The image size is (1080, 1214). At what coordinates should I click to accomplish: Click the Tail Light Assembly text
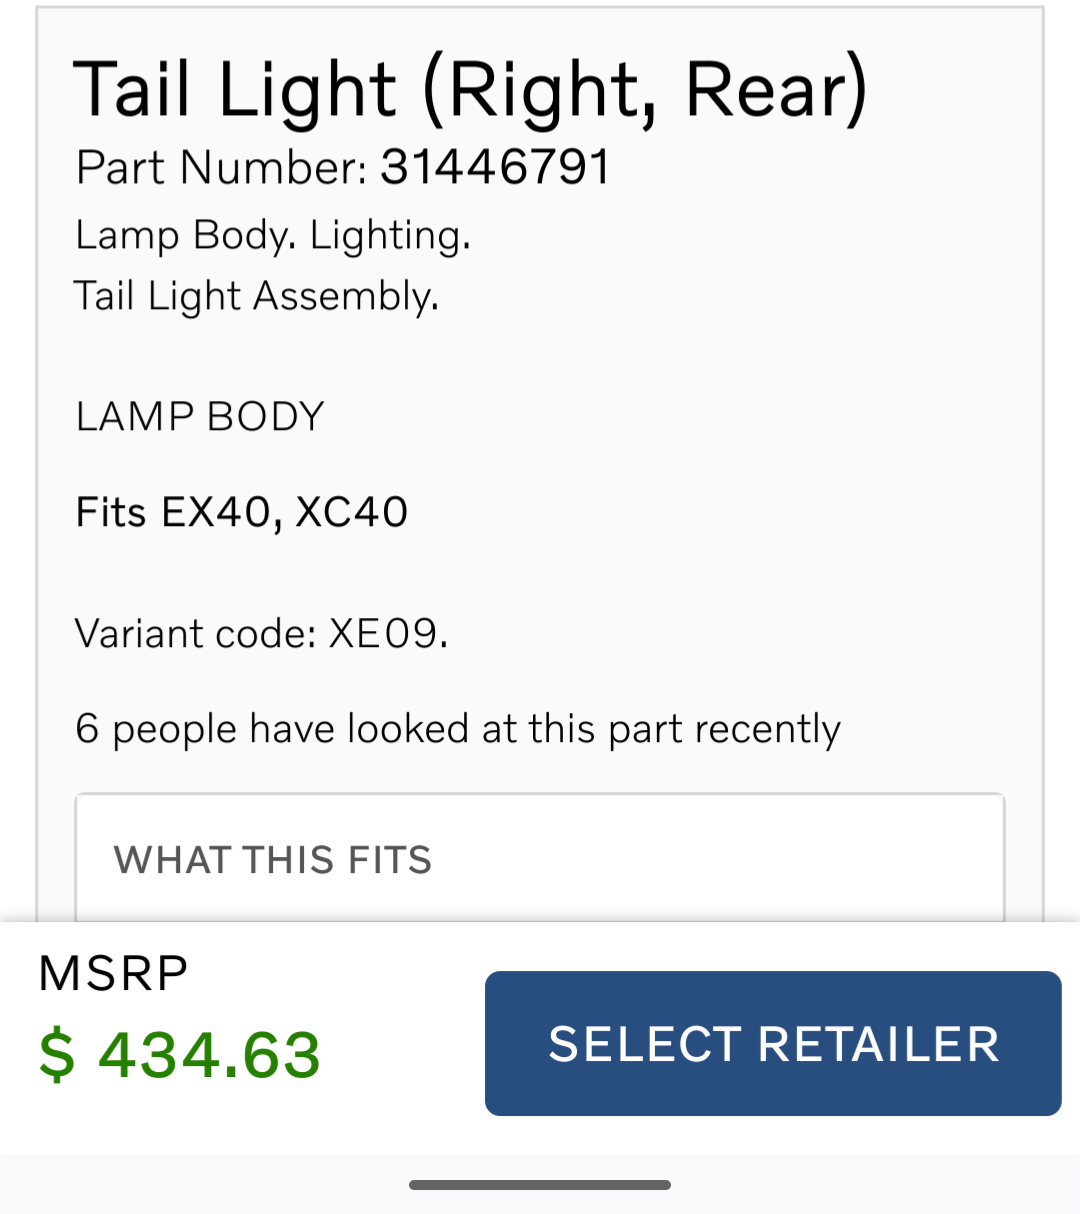256,296
